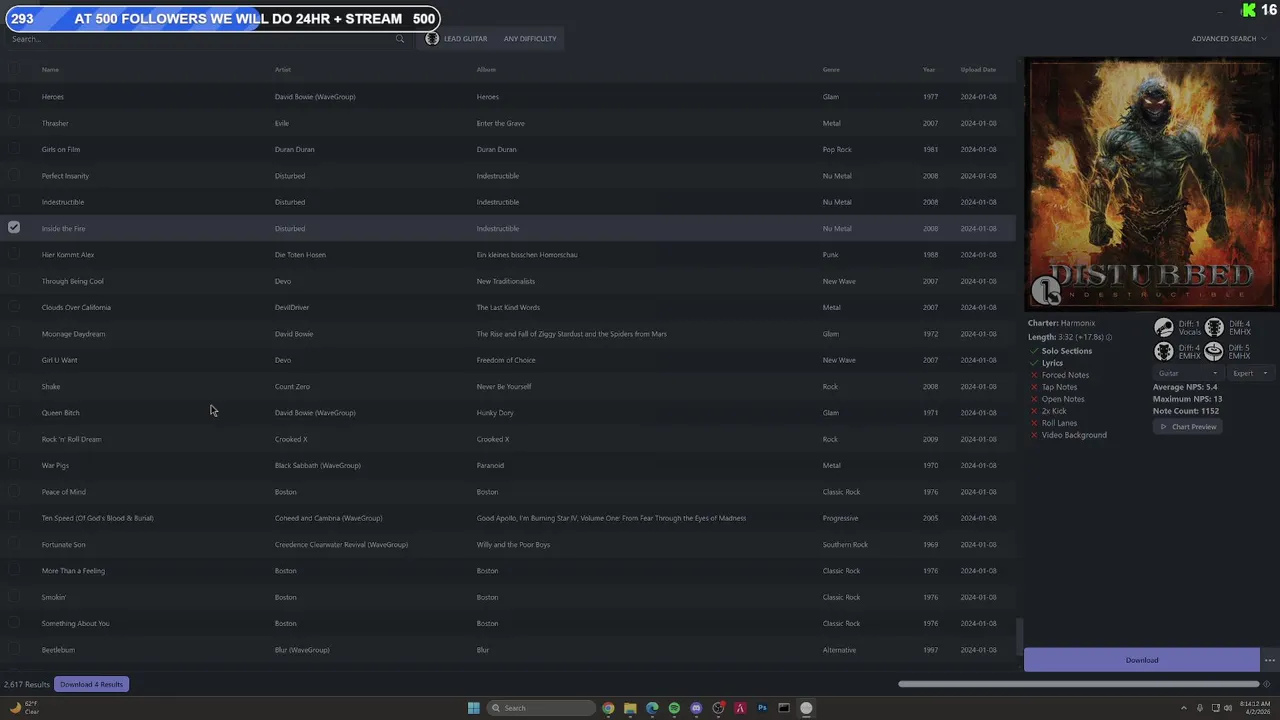Image resolution: width=1280 pixels, height=720 pixels.
Task: Click the microphone icon in the system tray
Action: tap(1200, 708)
